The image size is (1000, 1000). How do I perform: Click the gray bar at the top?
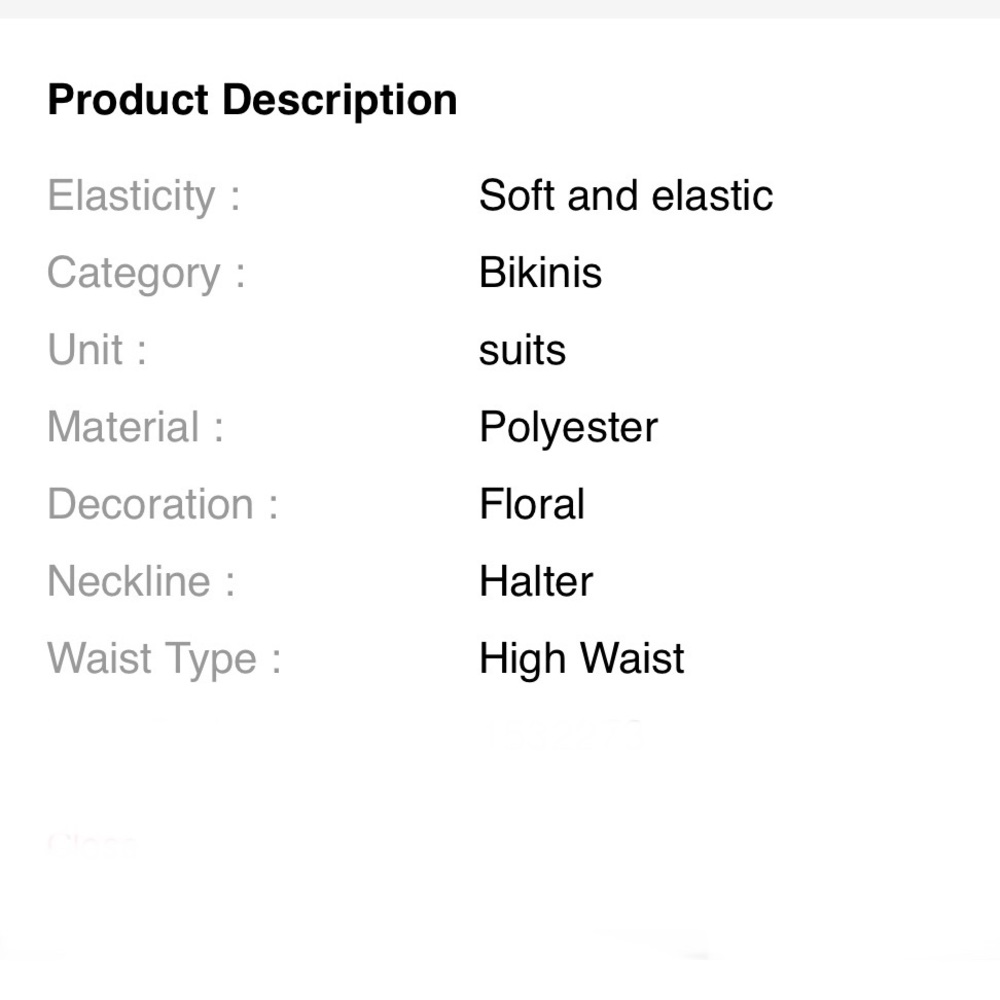click(500, 9)
